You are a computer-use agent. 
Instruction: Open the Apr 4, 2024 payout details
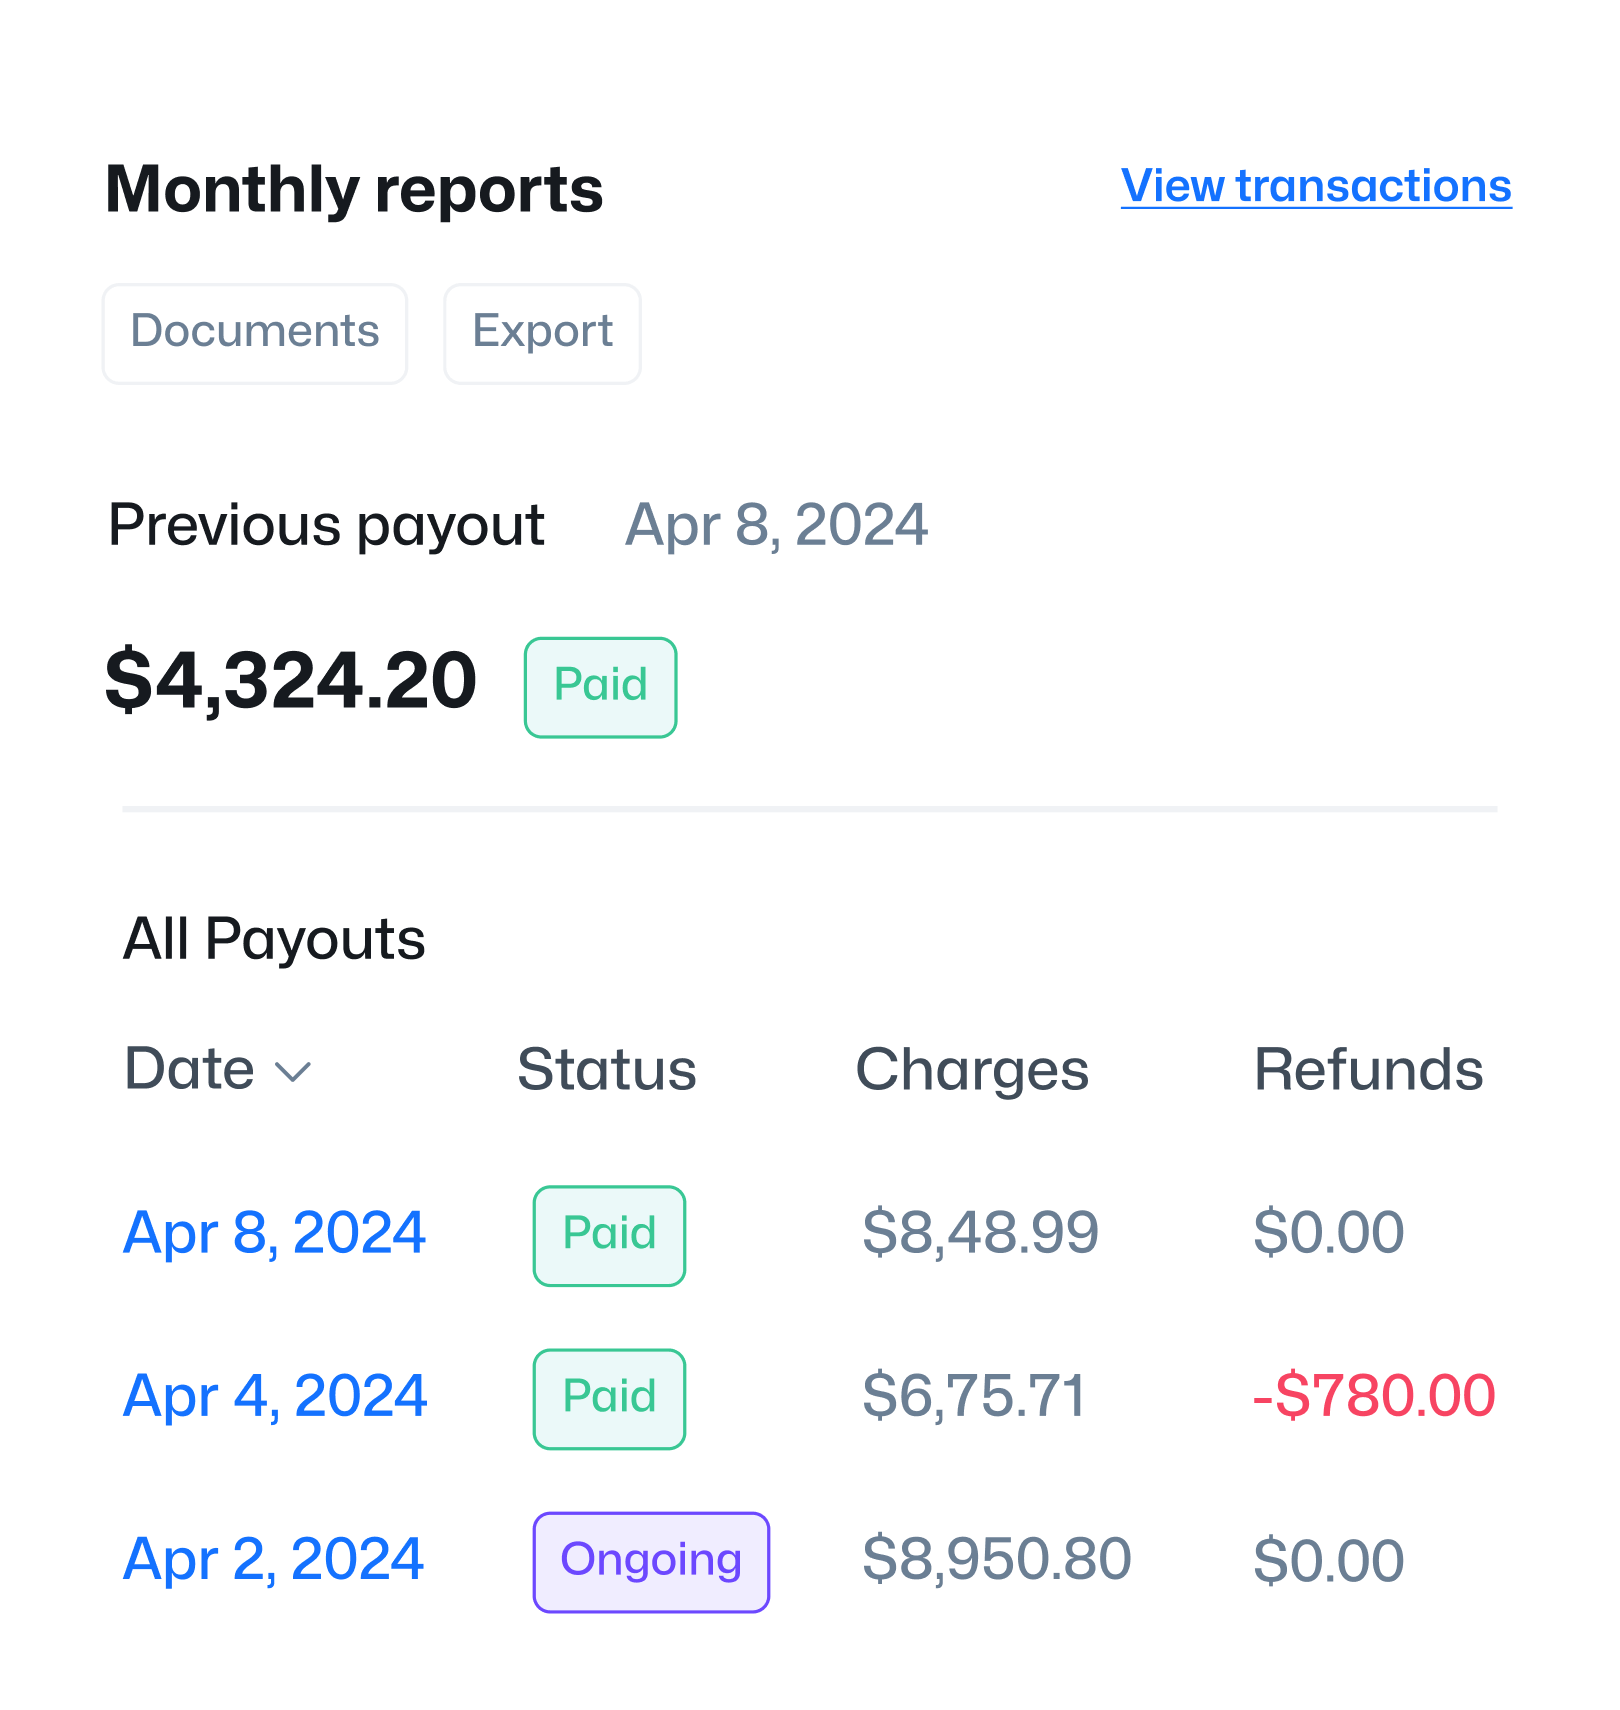coord(274,1397)
